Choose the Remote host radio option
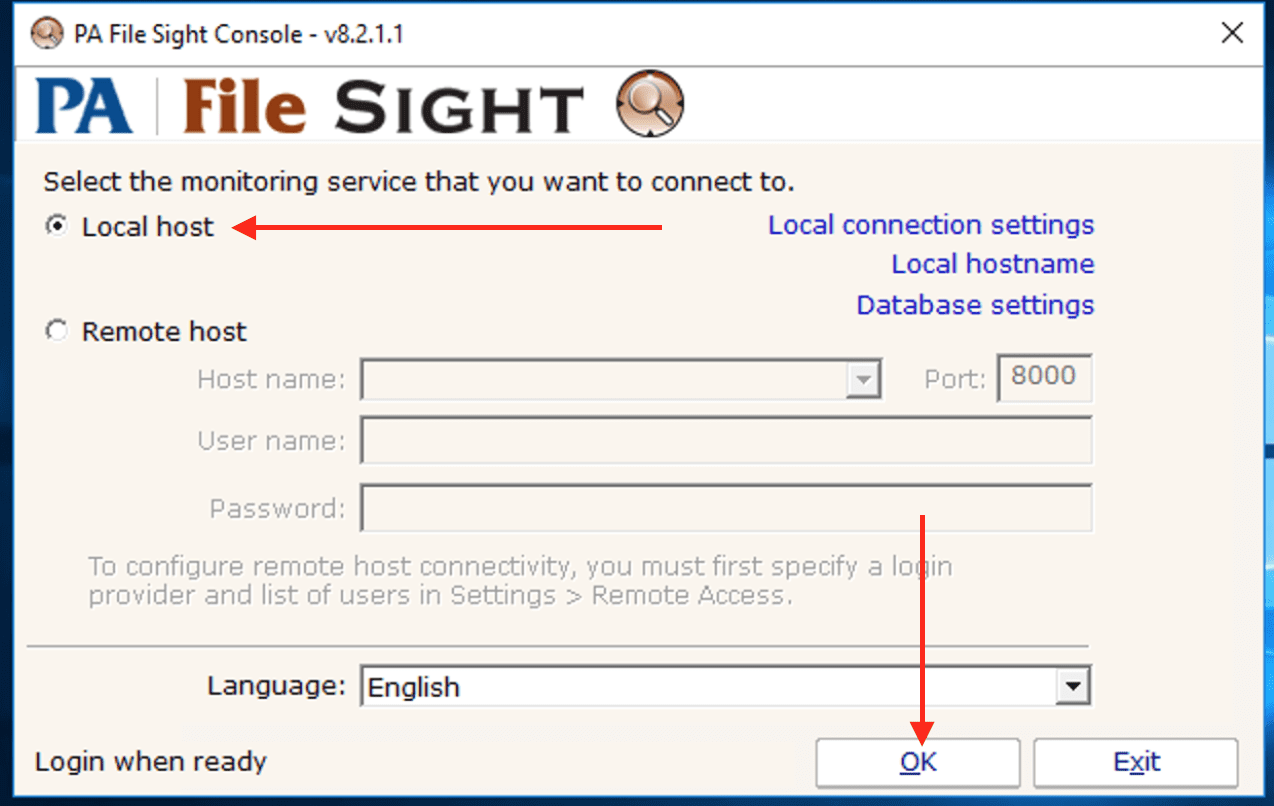Viewport: 1274px width, 806px height. [x=57, y=331]
